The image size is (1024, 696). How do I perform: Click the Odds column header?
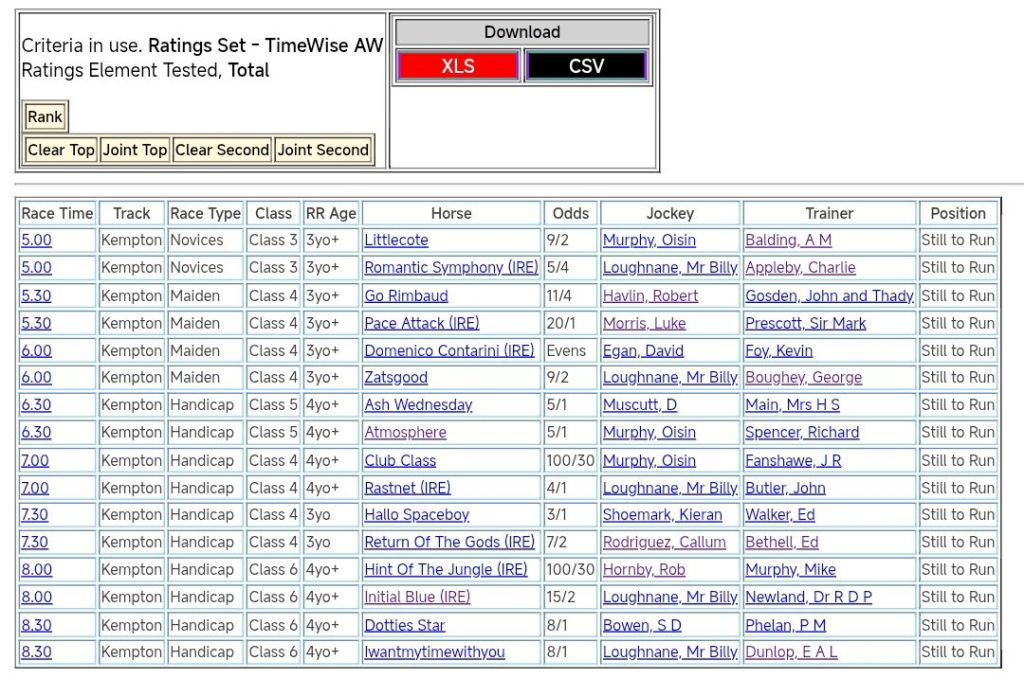click(571, 213)
